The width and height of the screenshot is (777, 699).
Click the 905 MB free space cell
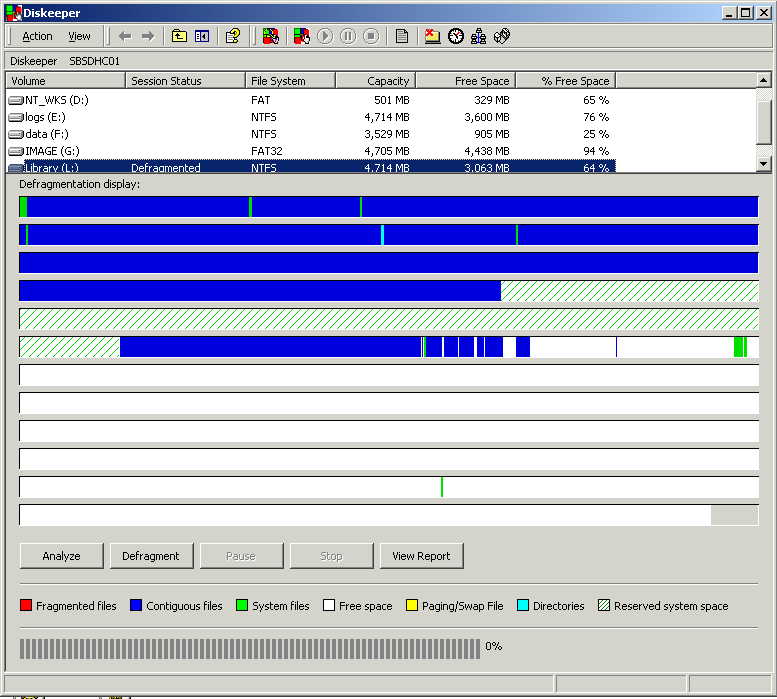click(x=491, y=134)
